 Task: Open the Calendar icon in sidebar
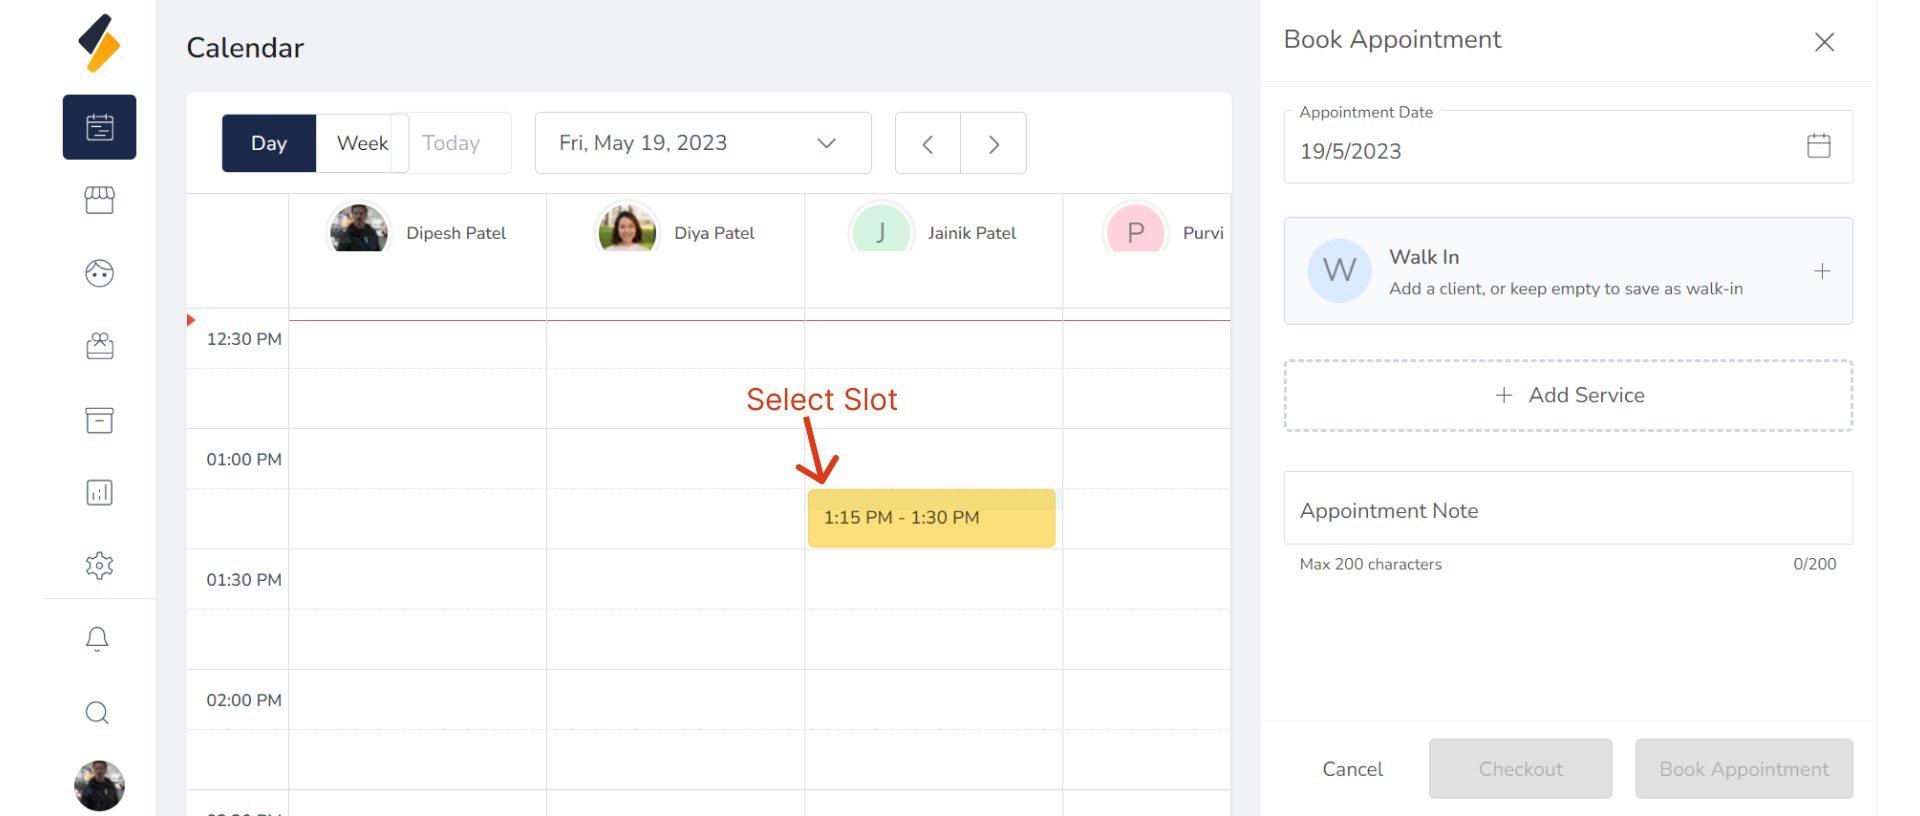coord(99,127)
